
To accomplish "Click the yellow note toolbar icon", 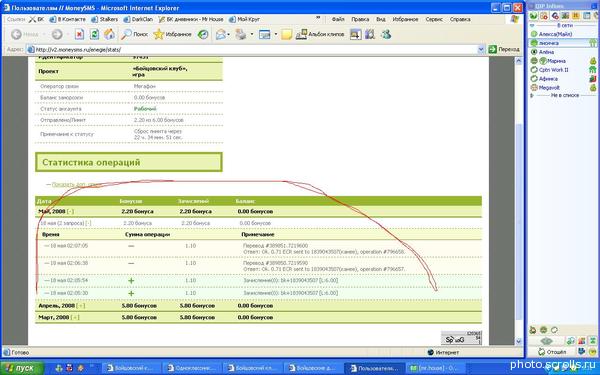I will 287,34.
